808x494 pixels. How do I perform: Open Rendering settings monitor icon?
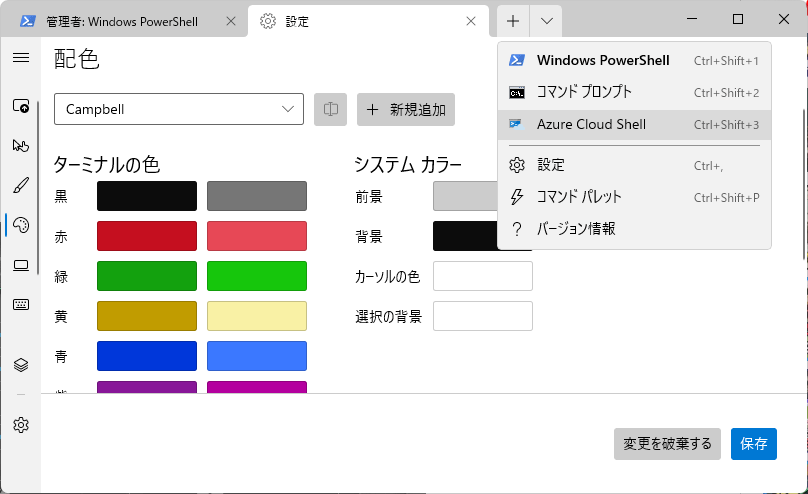[21, 265]
